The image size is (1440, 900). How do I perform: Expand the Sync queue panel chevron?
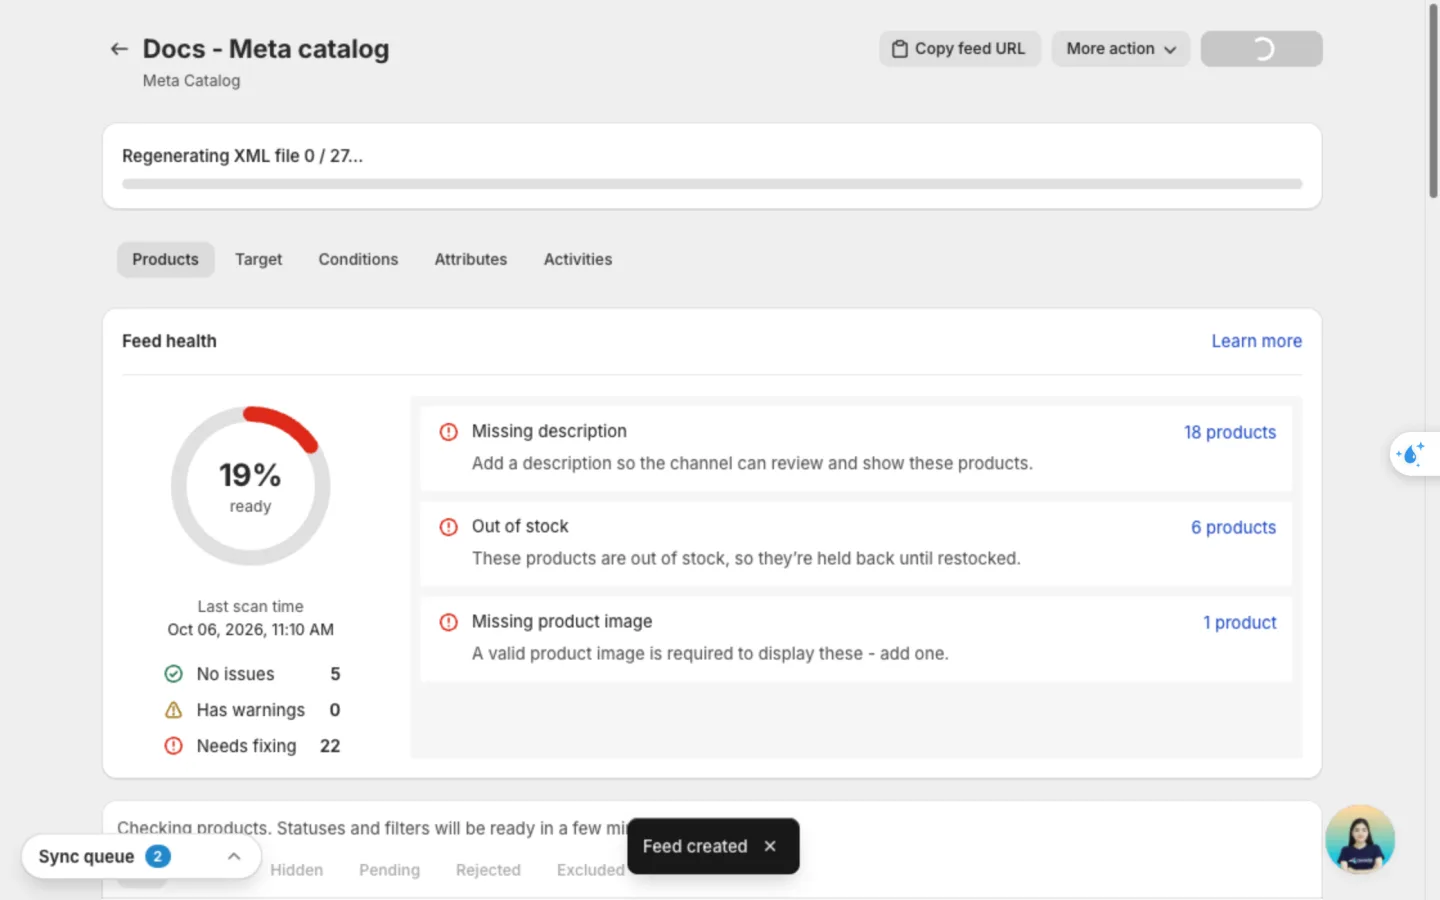click(x=234, y=857)
